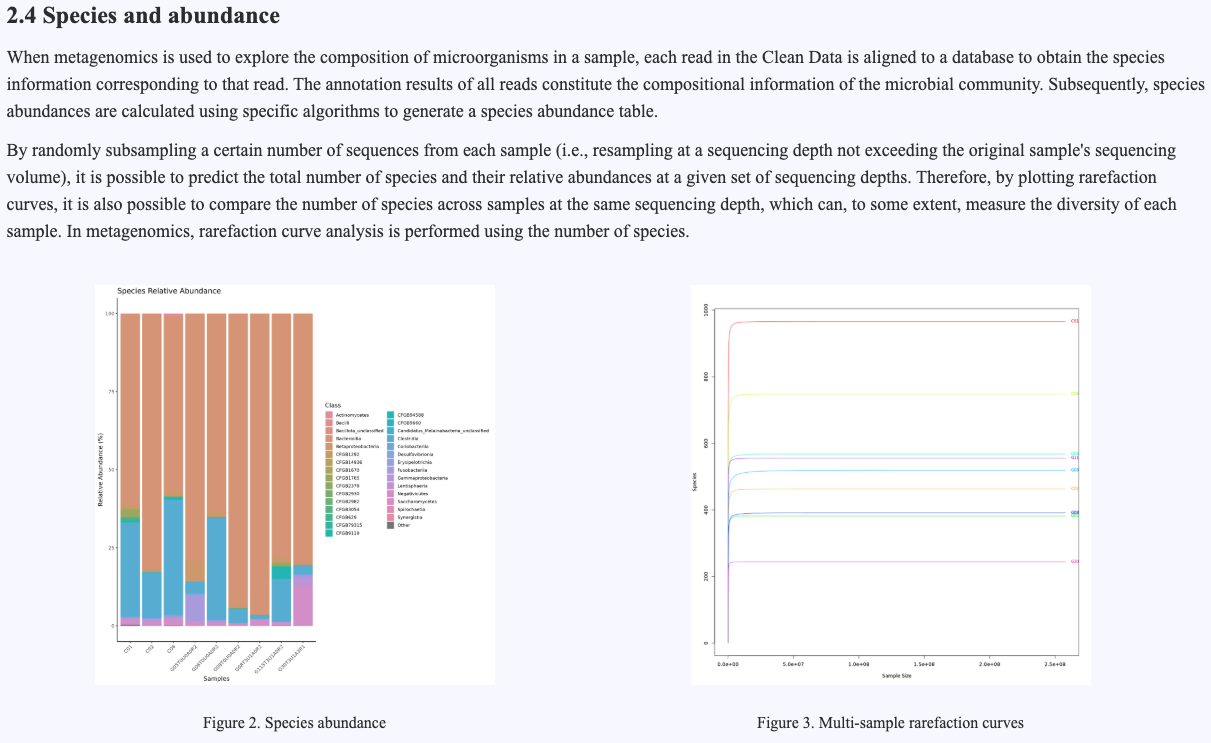Image resolution: width=1211 pixels, height=743 pixels.
Task: Click the top red C01 rarefaction curve
Action: (900, 322)
